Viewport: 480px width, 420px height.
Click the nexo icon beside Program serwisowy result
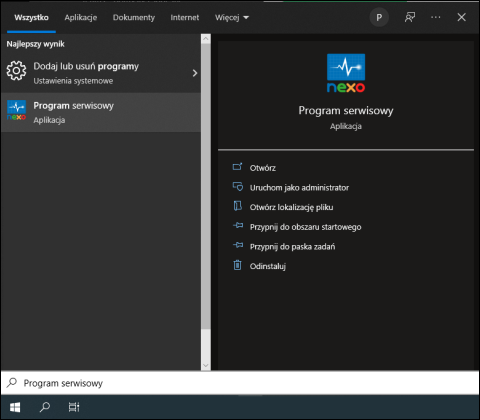point(16,110)
